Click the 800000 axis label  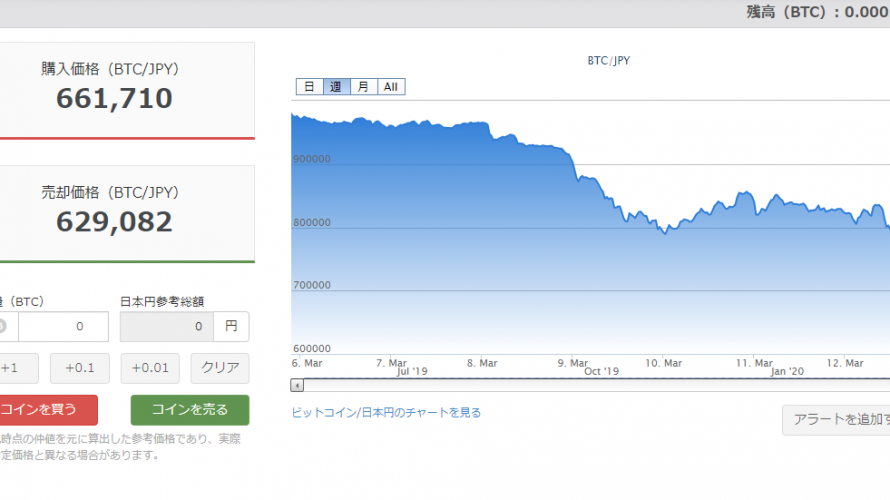[x=312, y=222]
